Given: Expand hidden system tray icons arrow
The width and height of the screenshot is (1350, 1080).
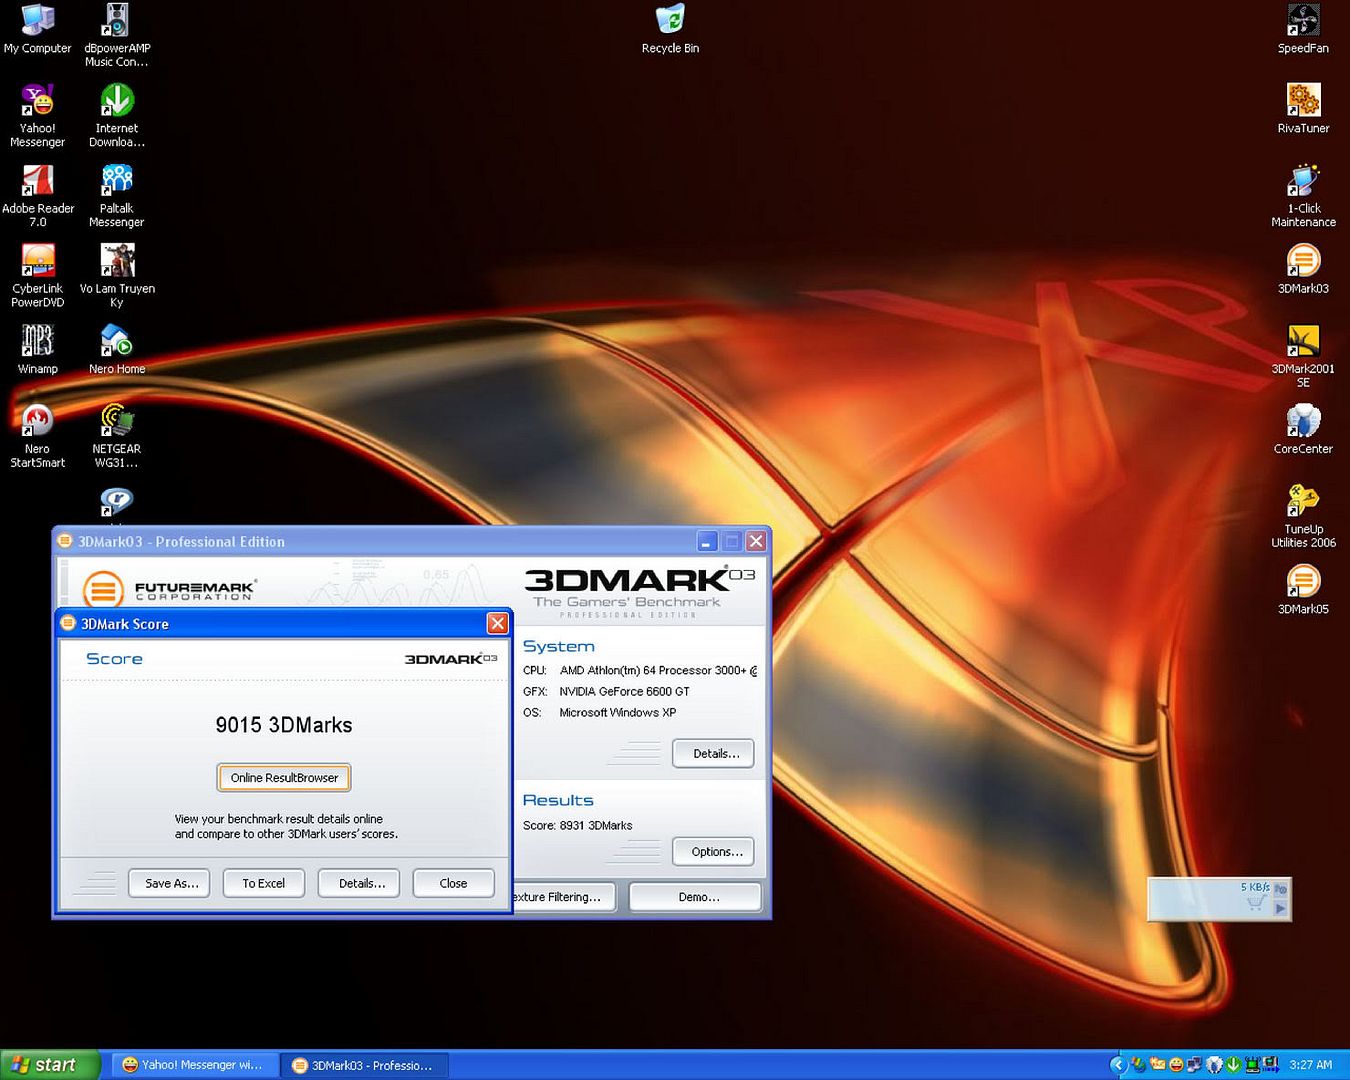Looking at the screenshot, I should [x=1119, y=1065].
